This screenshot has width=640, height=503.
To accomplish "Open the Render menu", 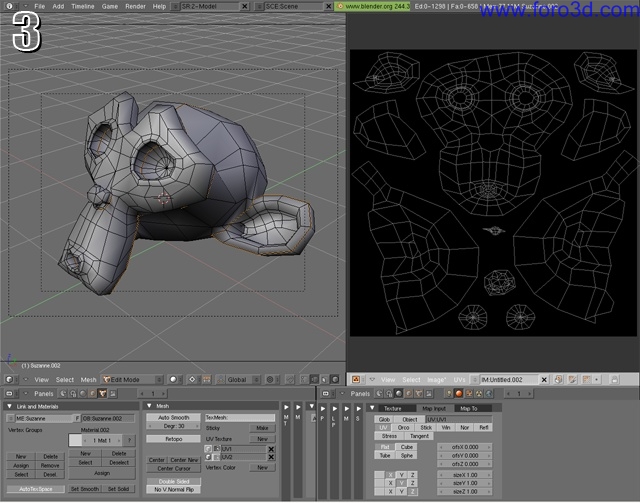I will click(135, 6).
